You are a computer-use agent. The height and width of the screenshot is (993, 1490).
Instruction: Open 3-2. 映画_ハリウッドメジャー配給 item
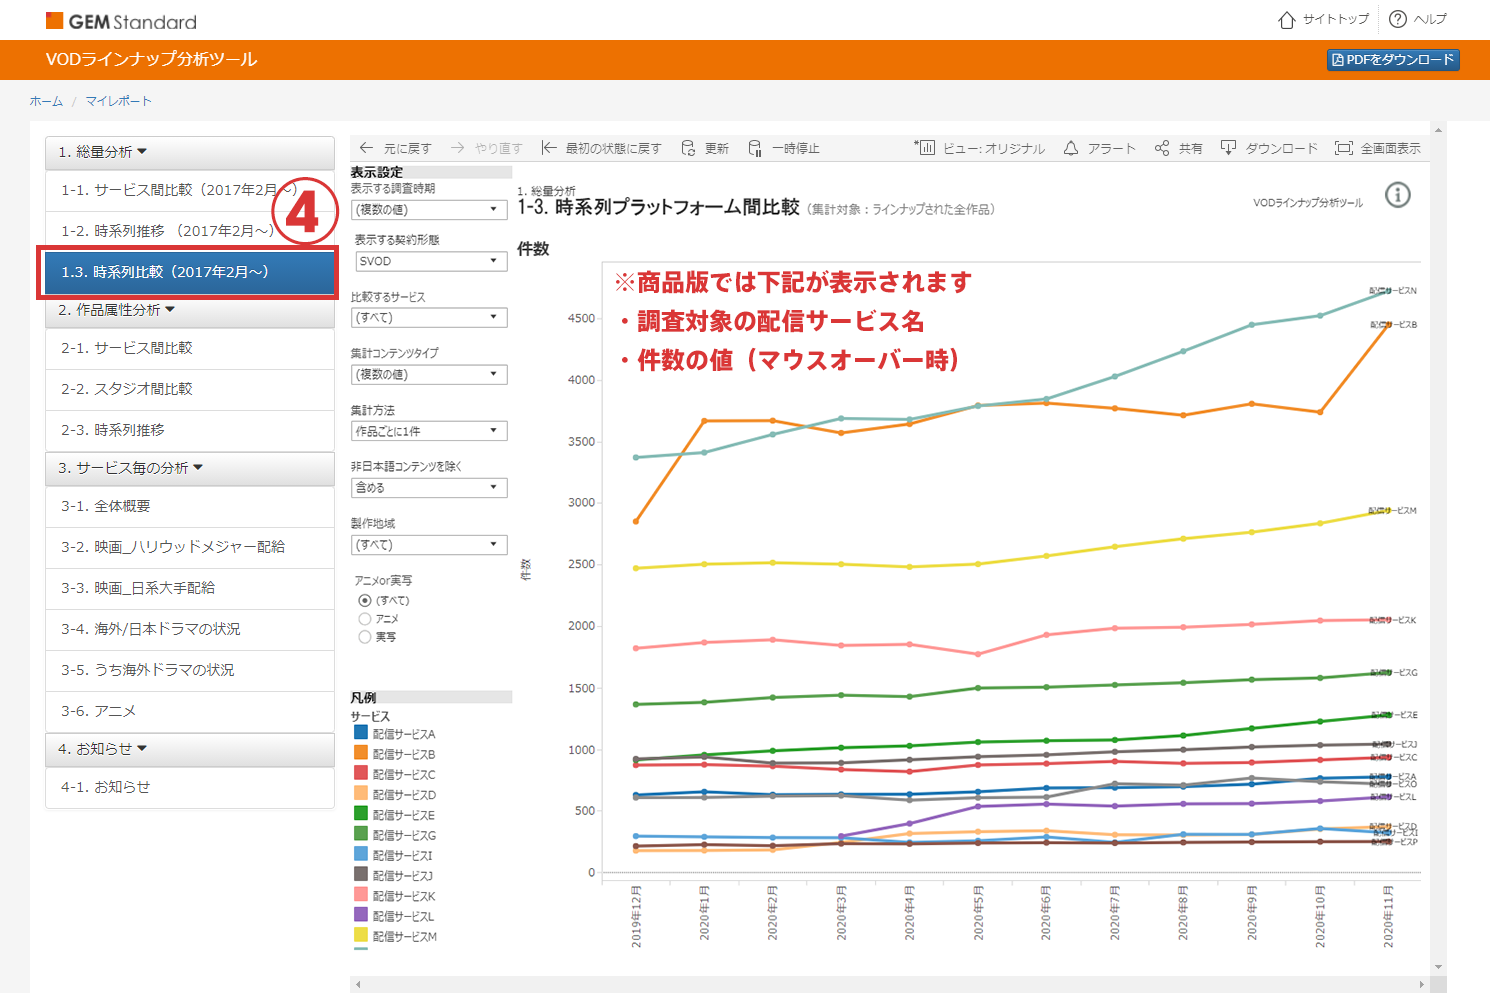point(190,547)
